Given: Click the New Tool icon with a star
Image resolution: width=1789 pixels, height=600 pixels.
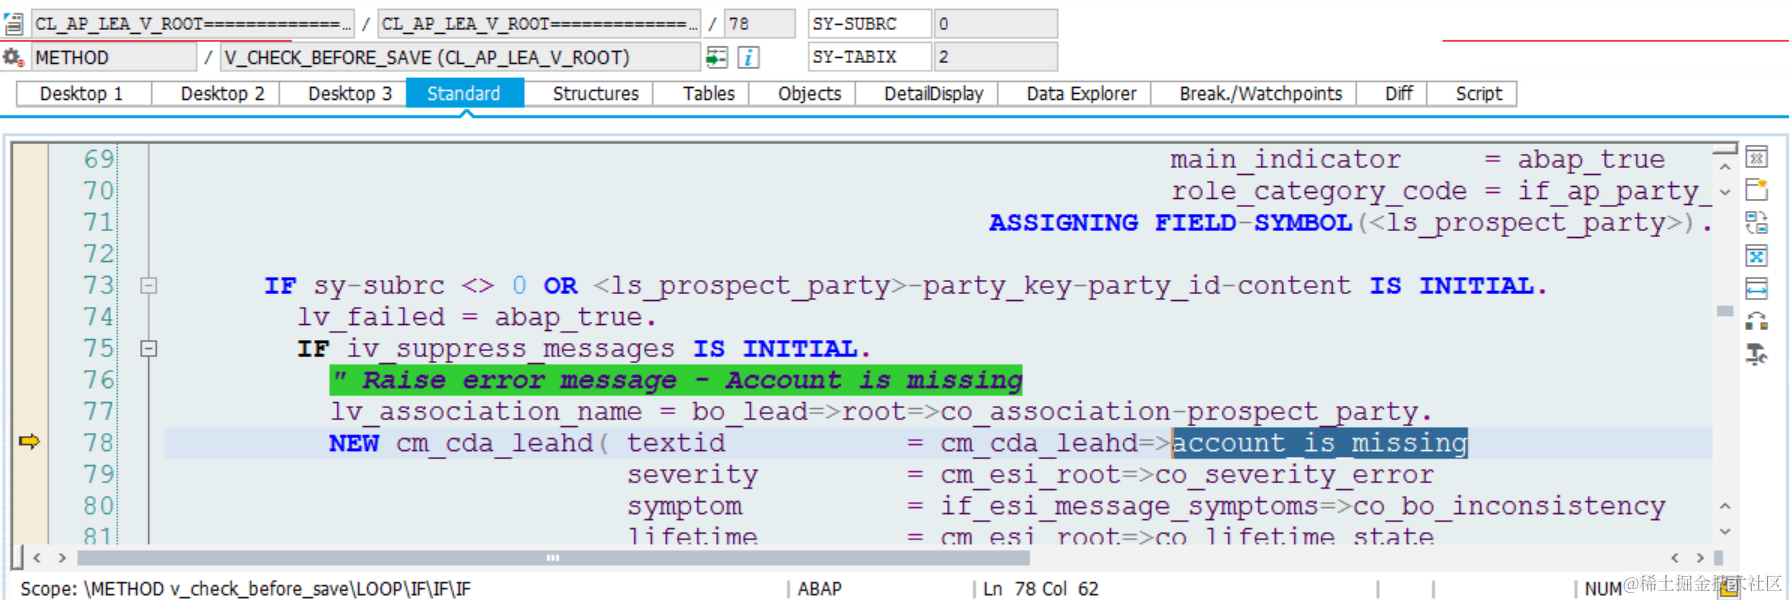Looking at the screenshot, I should click(1757, 190).
